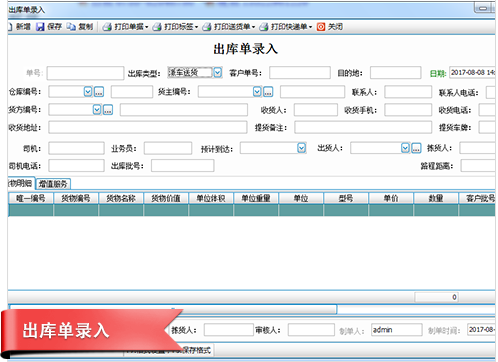Click the 制单时间 field
The image size is (498, 362).
481,330
